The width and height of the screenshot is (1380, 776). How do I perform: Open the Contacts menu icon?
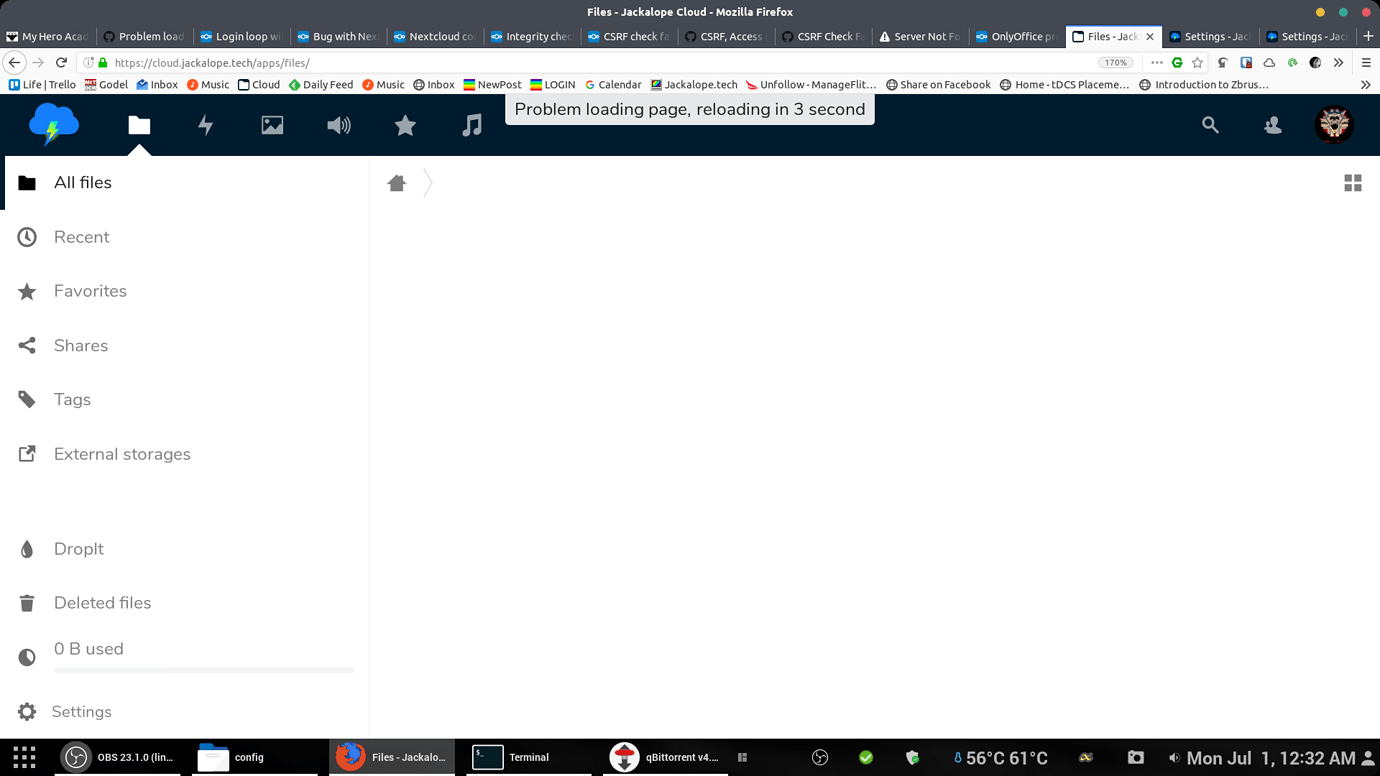tap(1272, 125)
